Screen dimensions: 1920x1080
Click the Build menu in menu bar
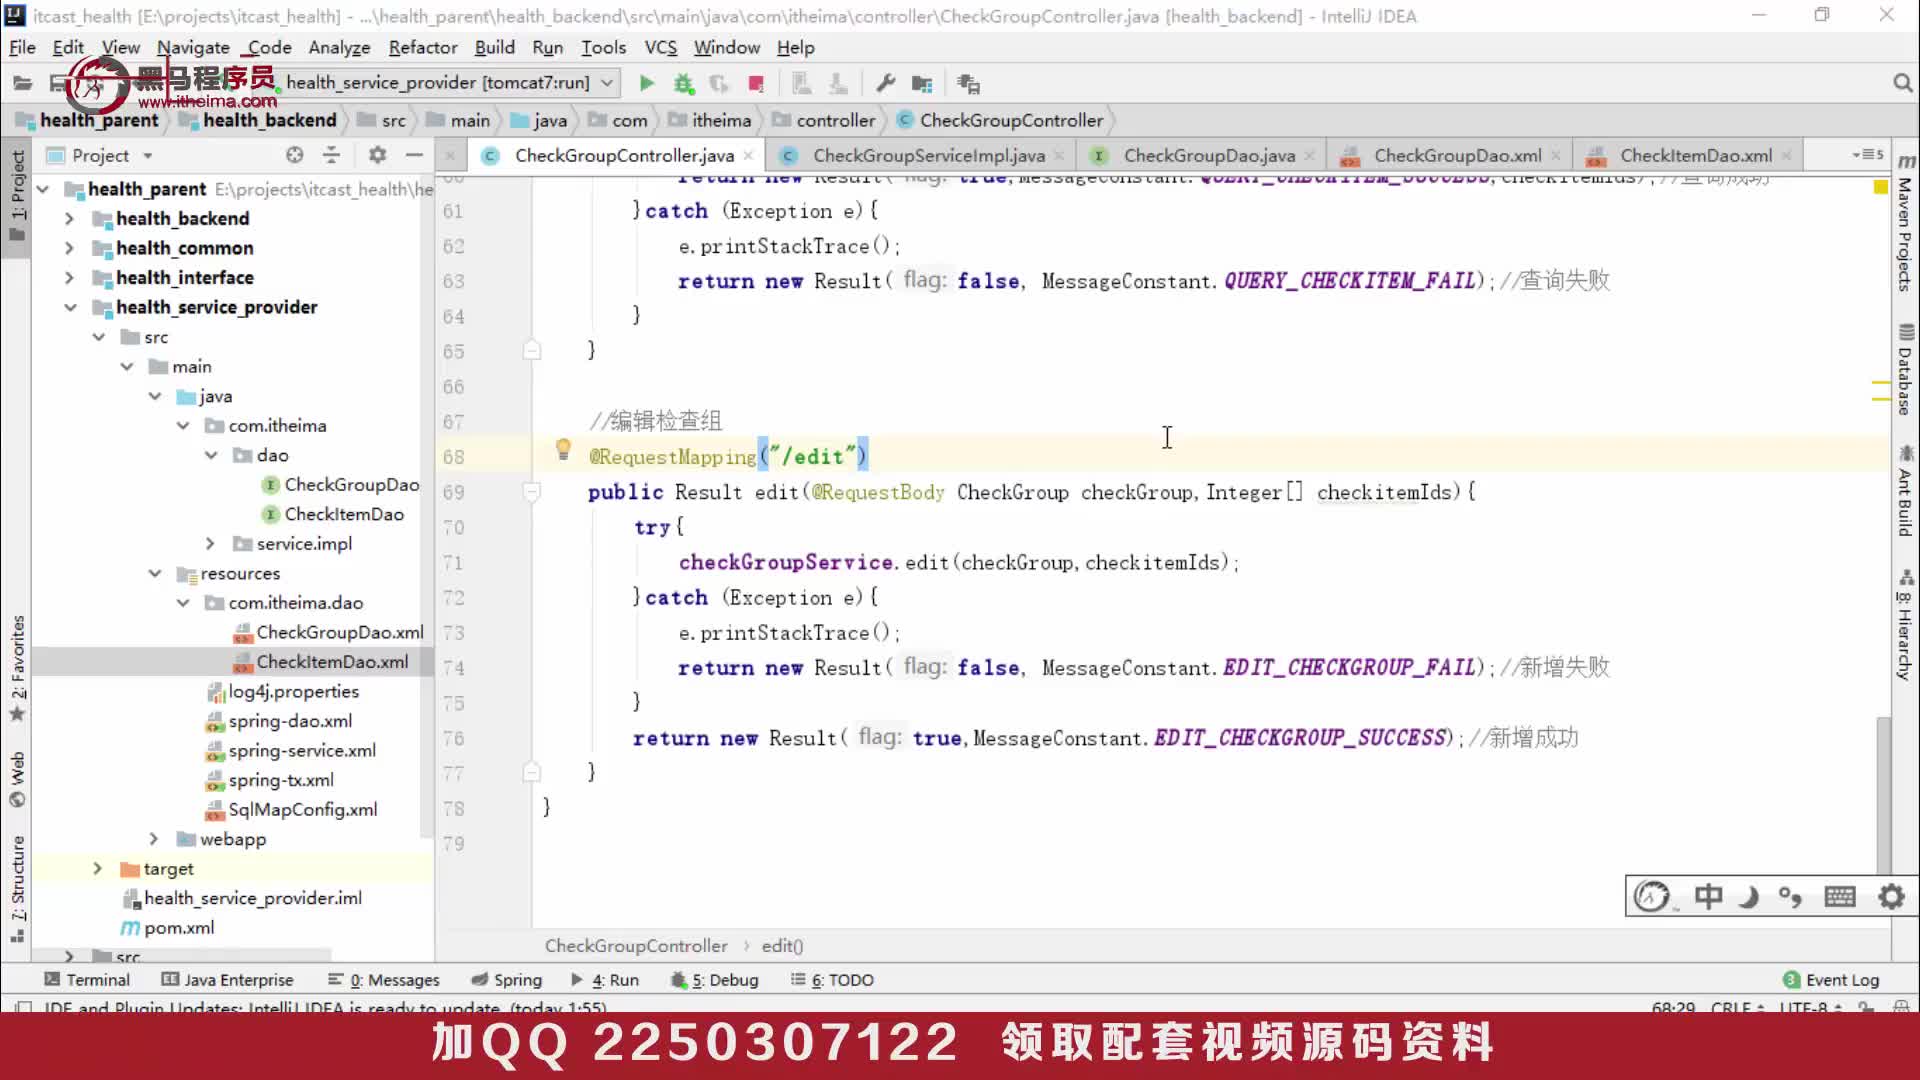493,47
